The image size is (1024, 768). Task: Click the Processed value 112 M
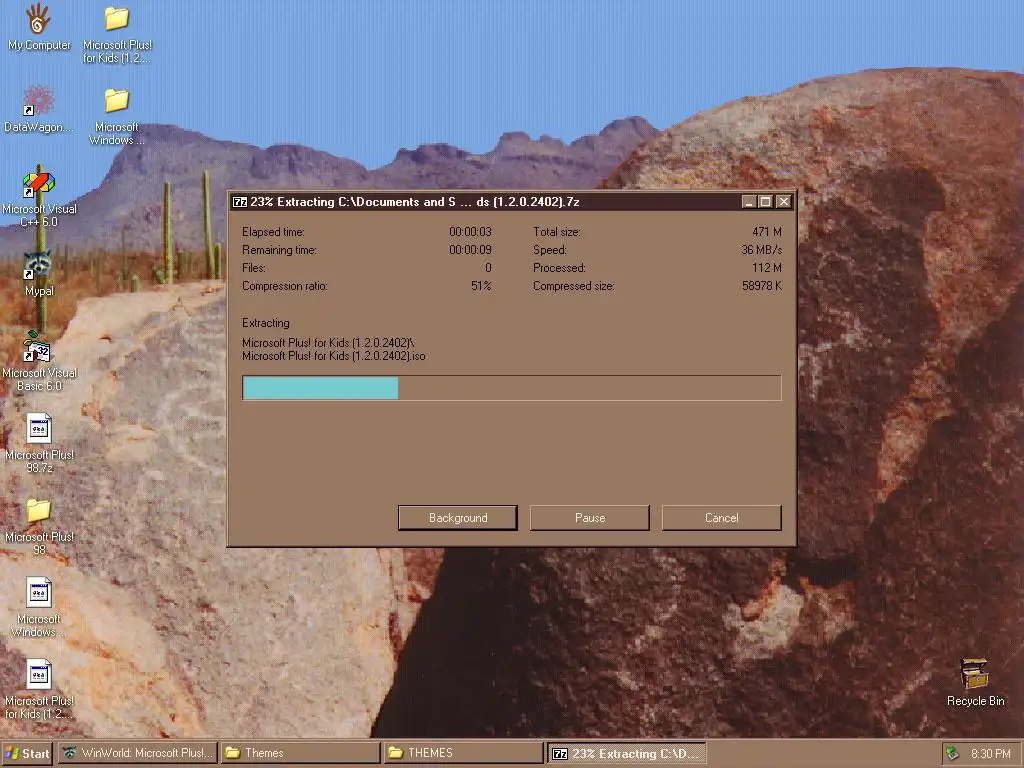pyautogui.click(x=767, y=268)
